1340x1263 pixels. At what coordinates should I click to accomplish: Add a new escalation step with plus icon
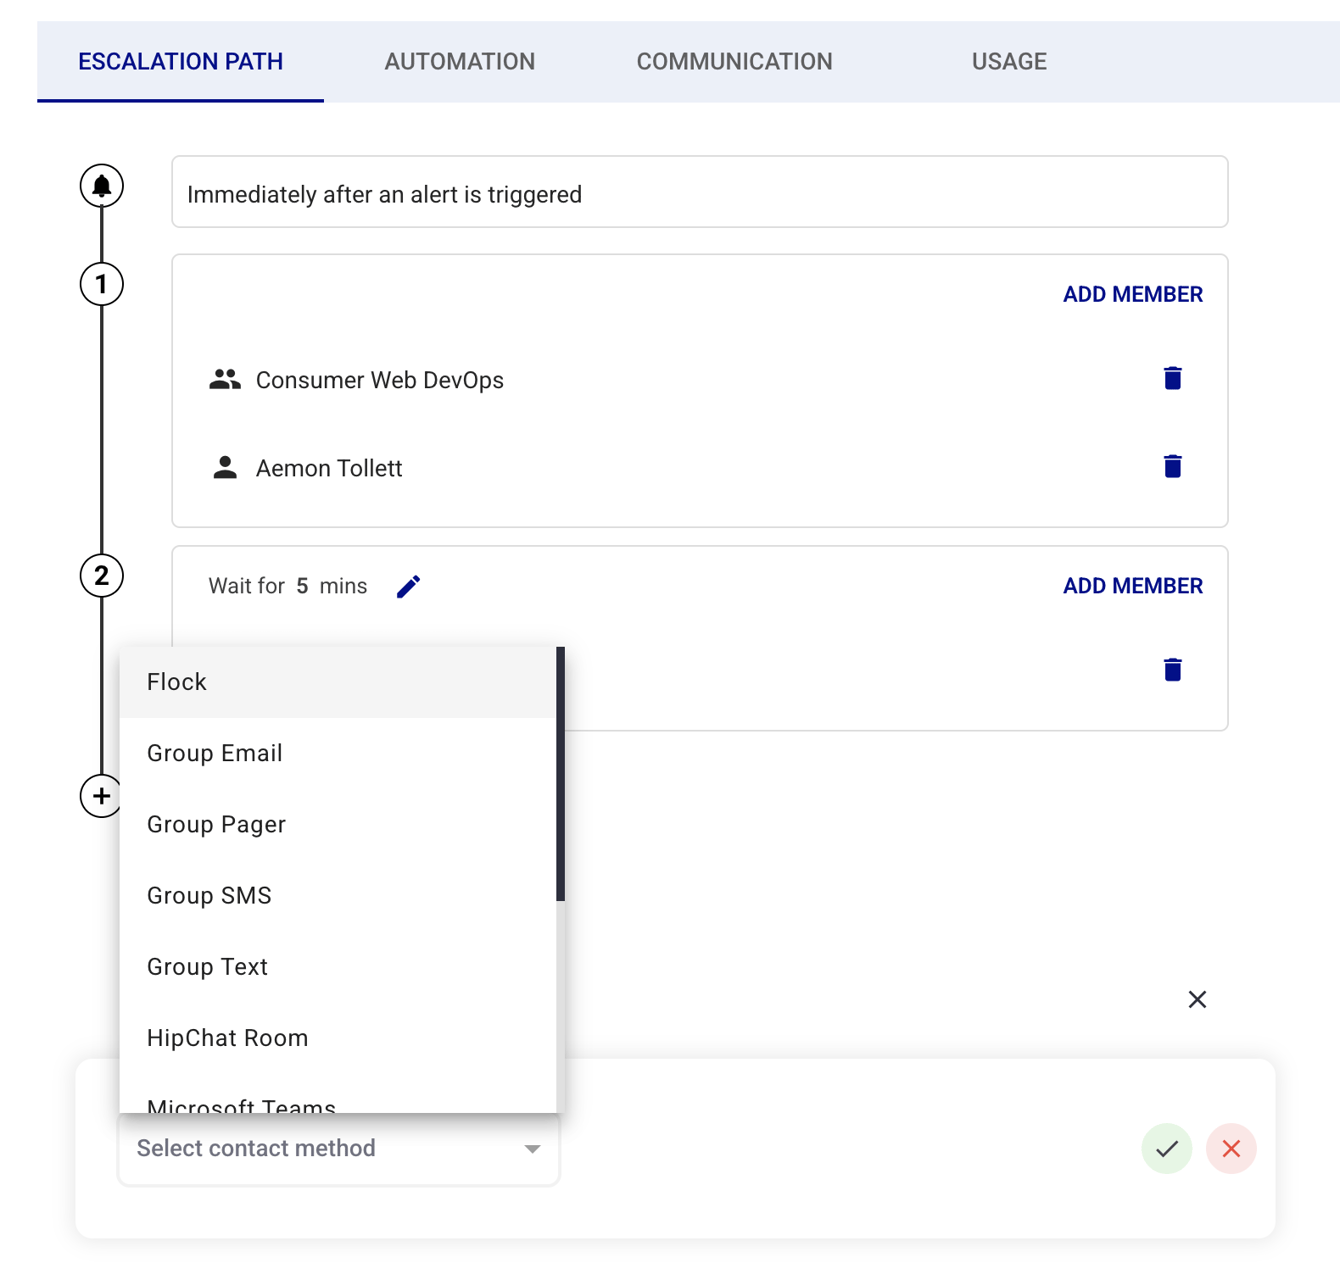point(101,796)
